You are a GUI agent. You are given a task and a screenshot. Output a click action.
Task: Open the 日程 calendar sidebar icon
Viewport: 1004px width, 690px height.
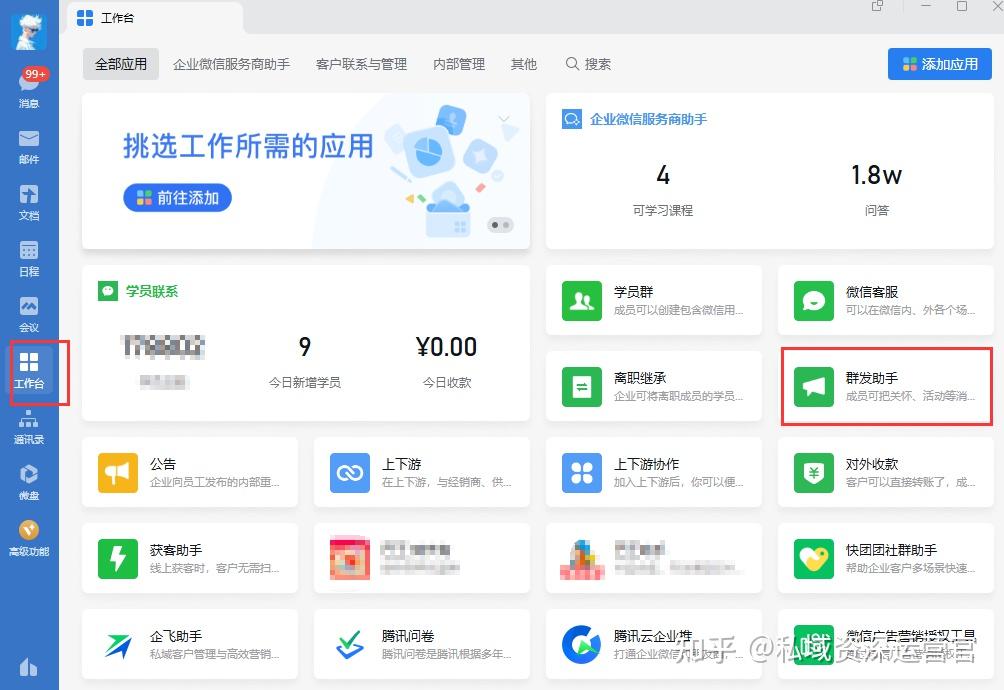tap(29, 259)
